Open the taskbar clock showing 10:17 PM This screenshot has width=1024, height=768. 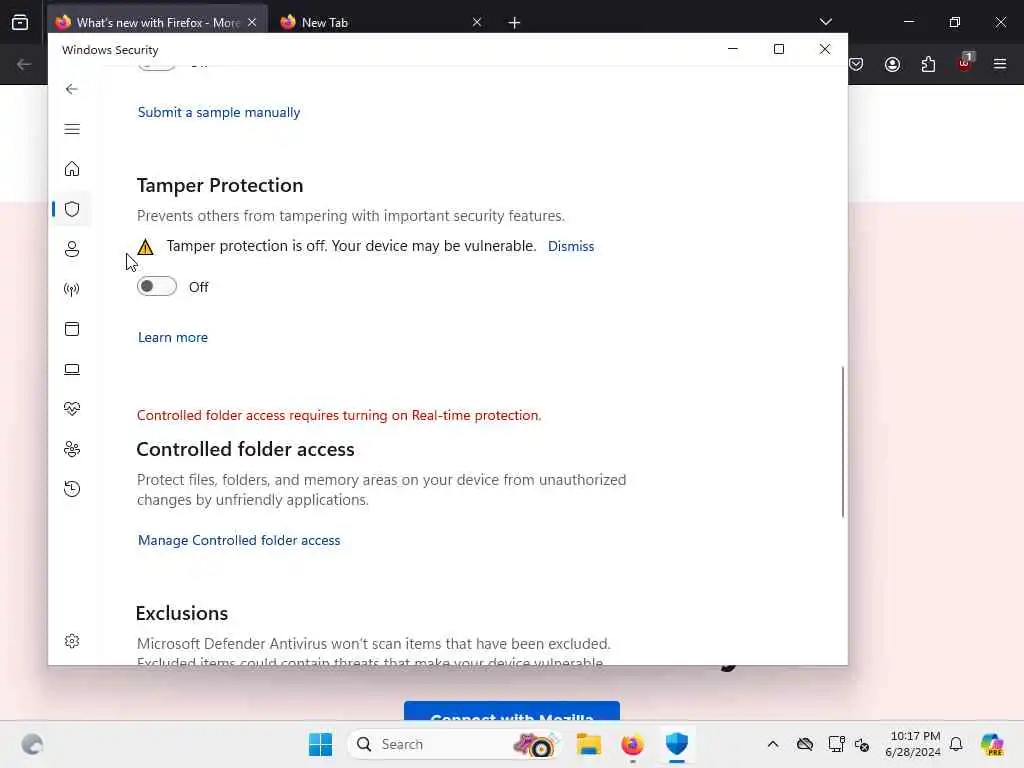(913, 744)
